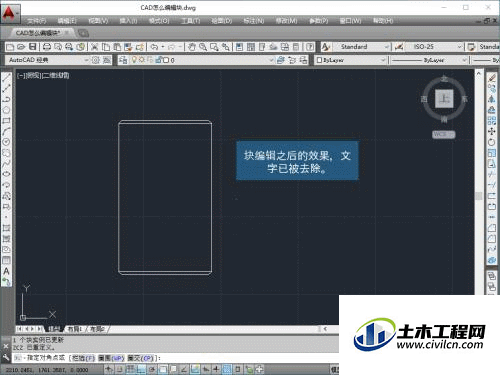
Task: Open the ByLayer linetype dropdown
Action: click(x=464, y=60)
